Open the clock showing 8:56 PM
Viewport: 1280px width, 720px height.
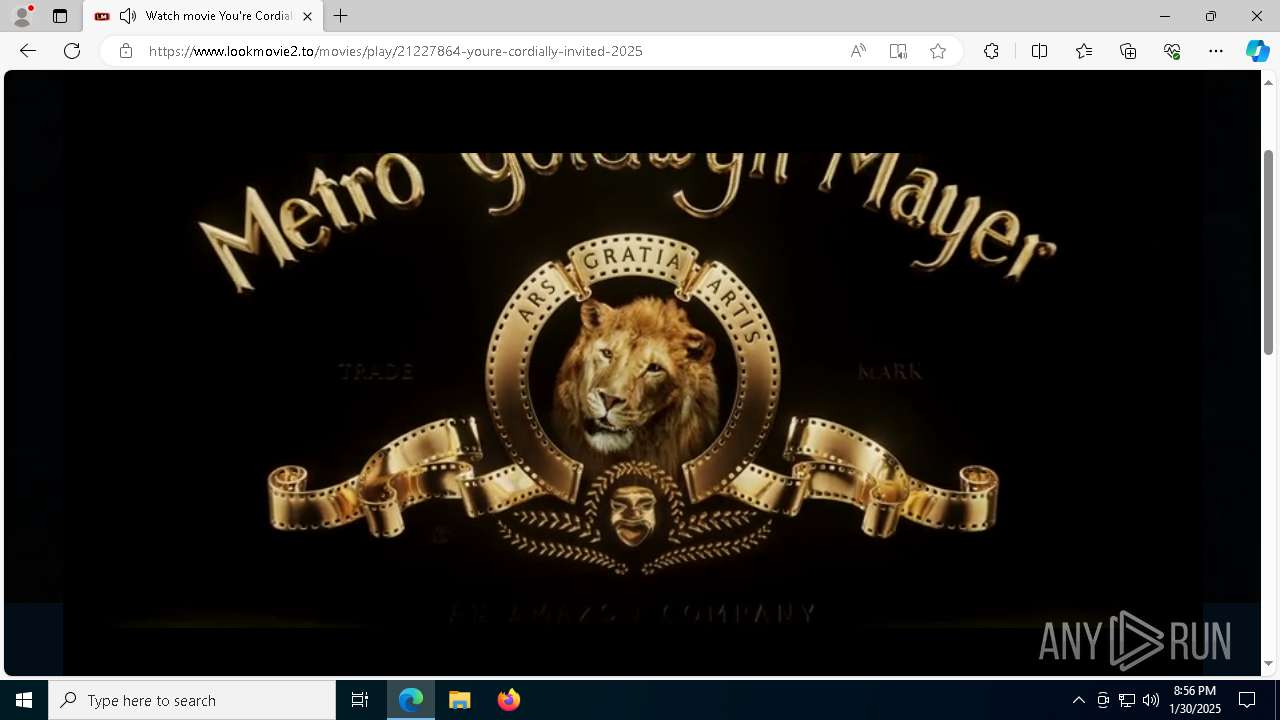1196,700
